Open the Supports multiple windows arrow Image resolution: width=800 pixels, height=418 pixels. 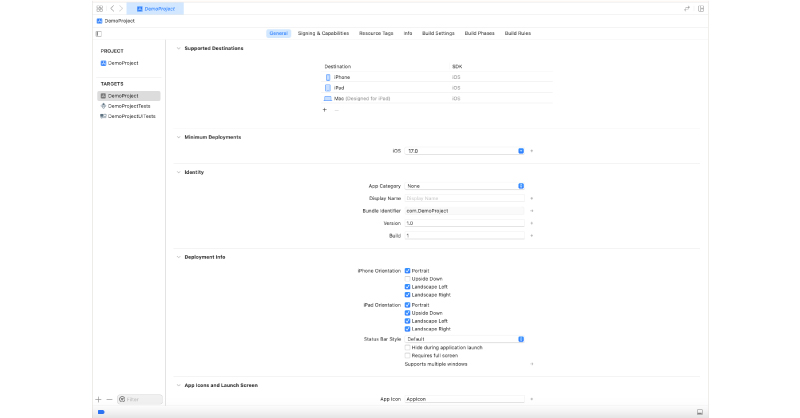point(532,364)
